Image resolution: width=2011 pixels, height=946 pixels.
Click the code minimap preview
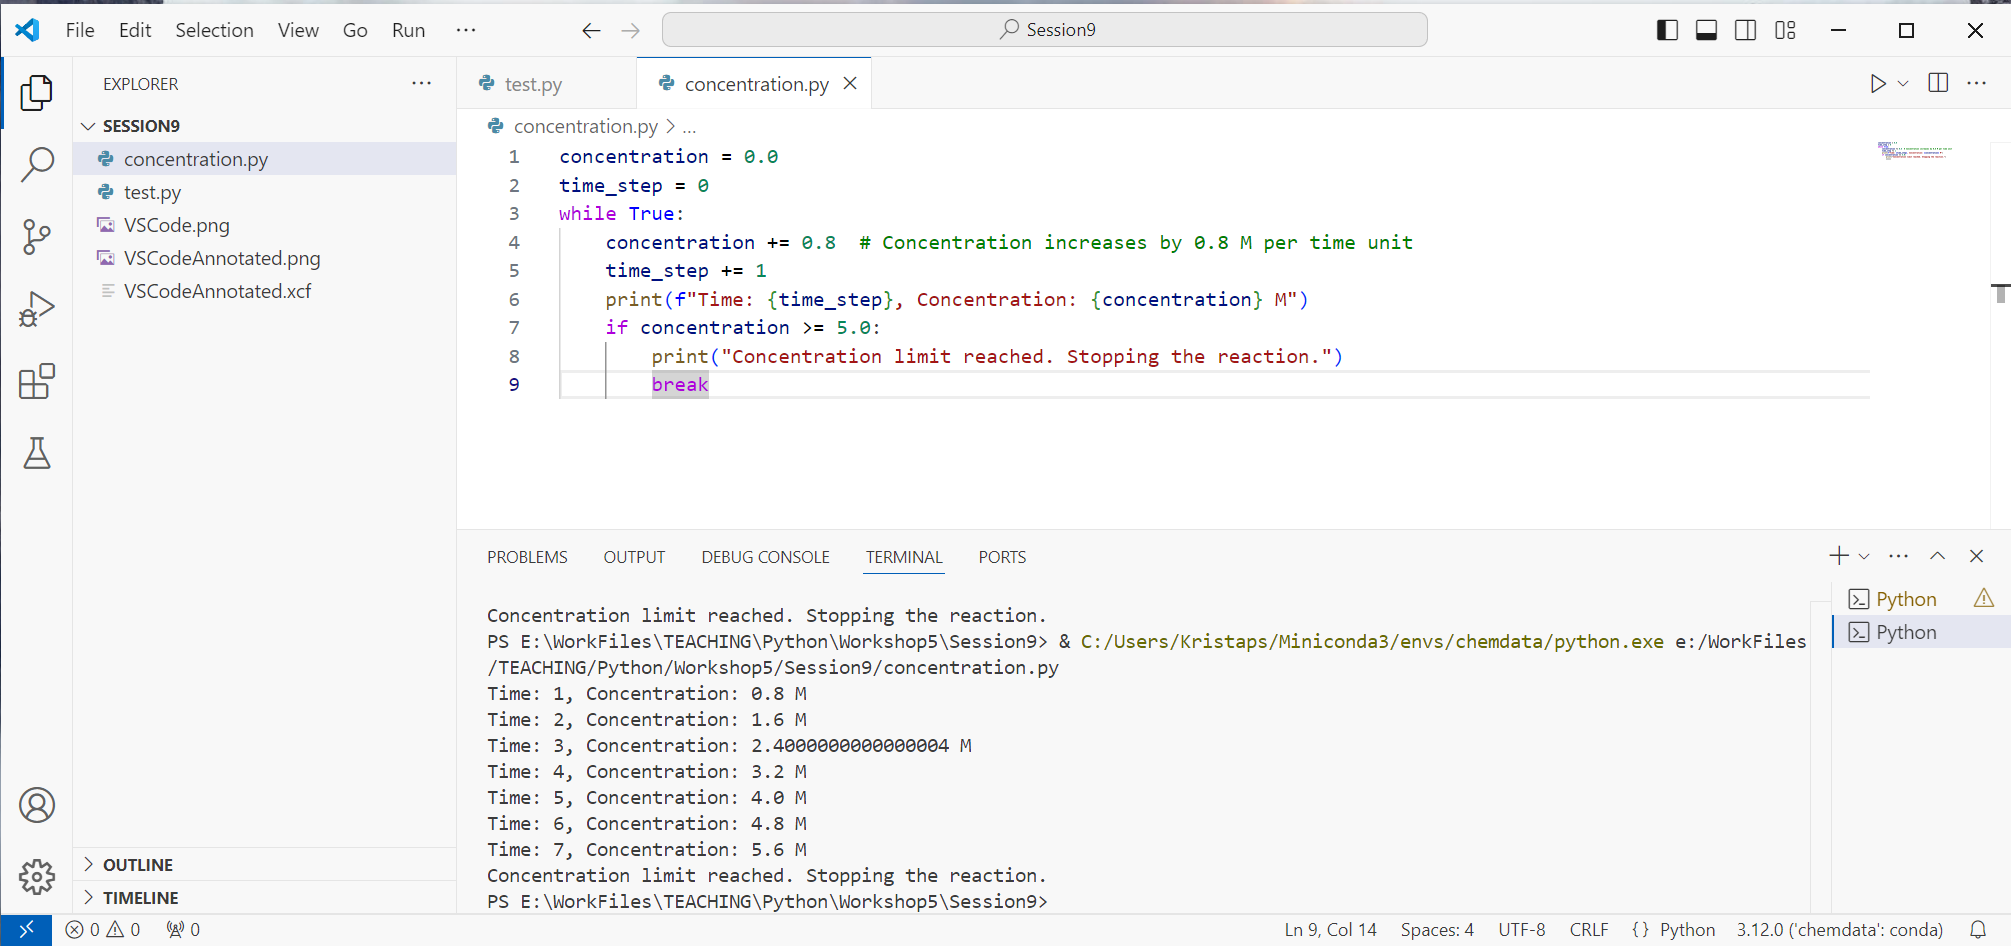(x=1915, y=151)
